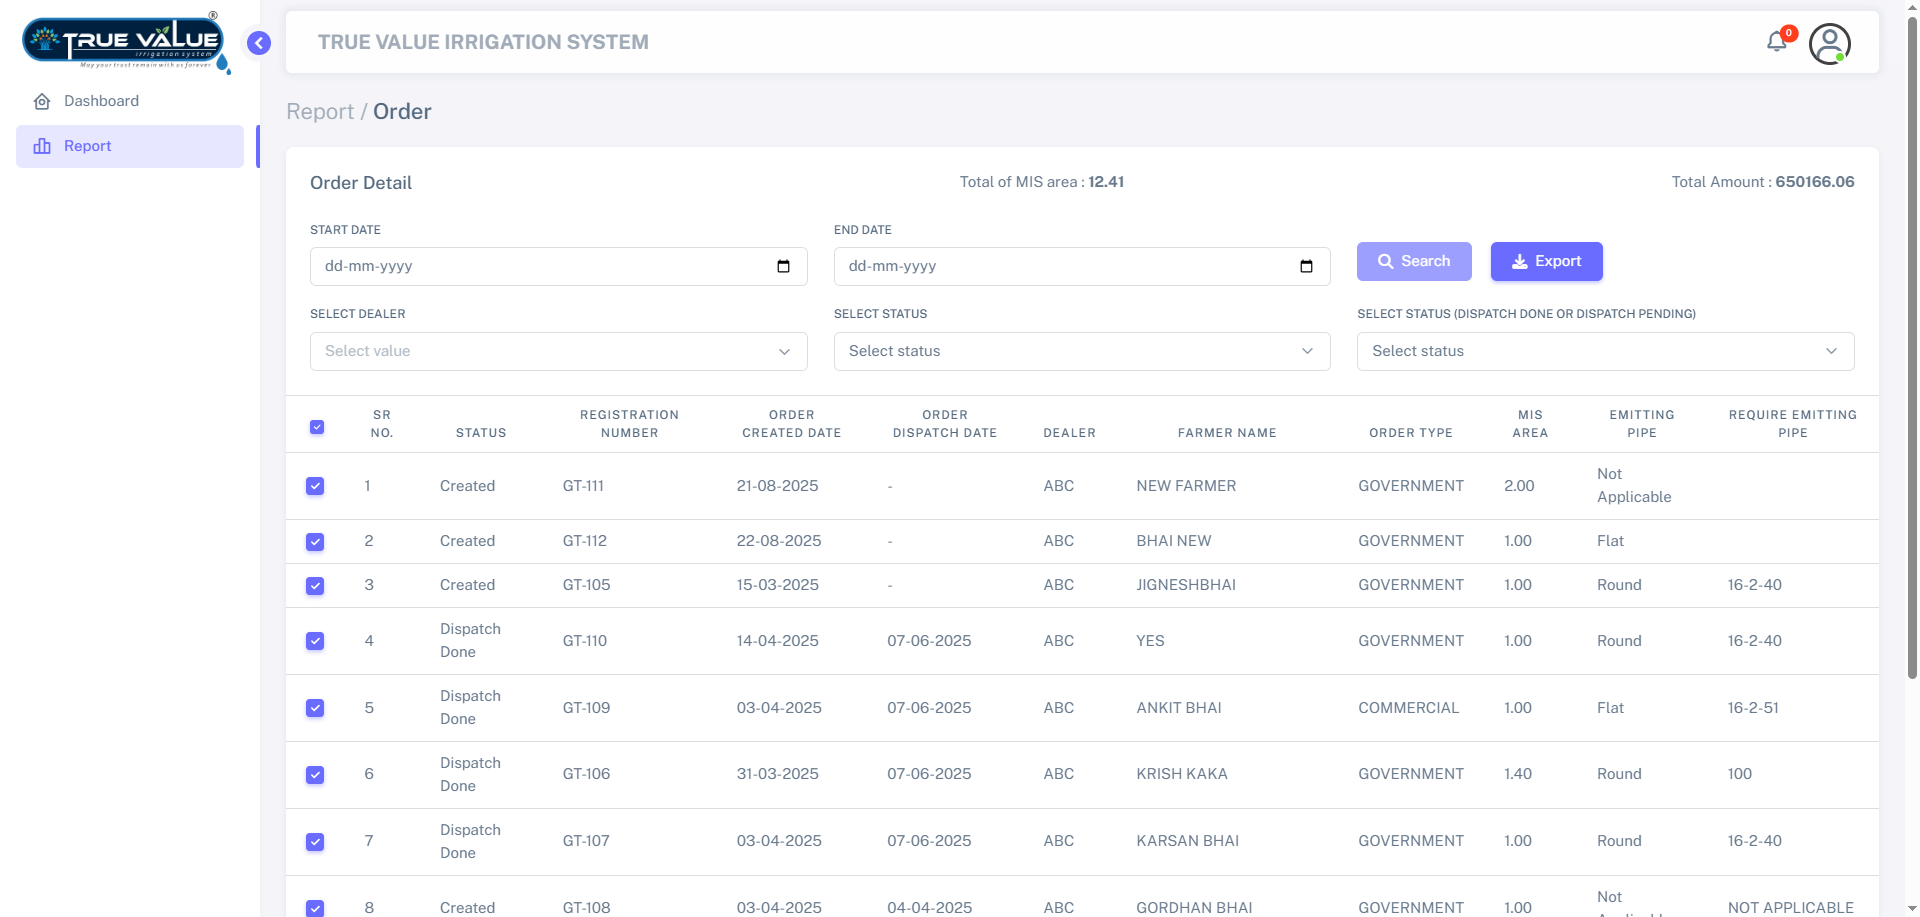
Task: Expand the Select Dealer dropdown
Action: 558,352
